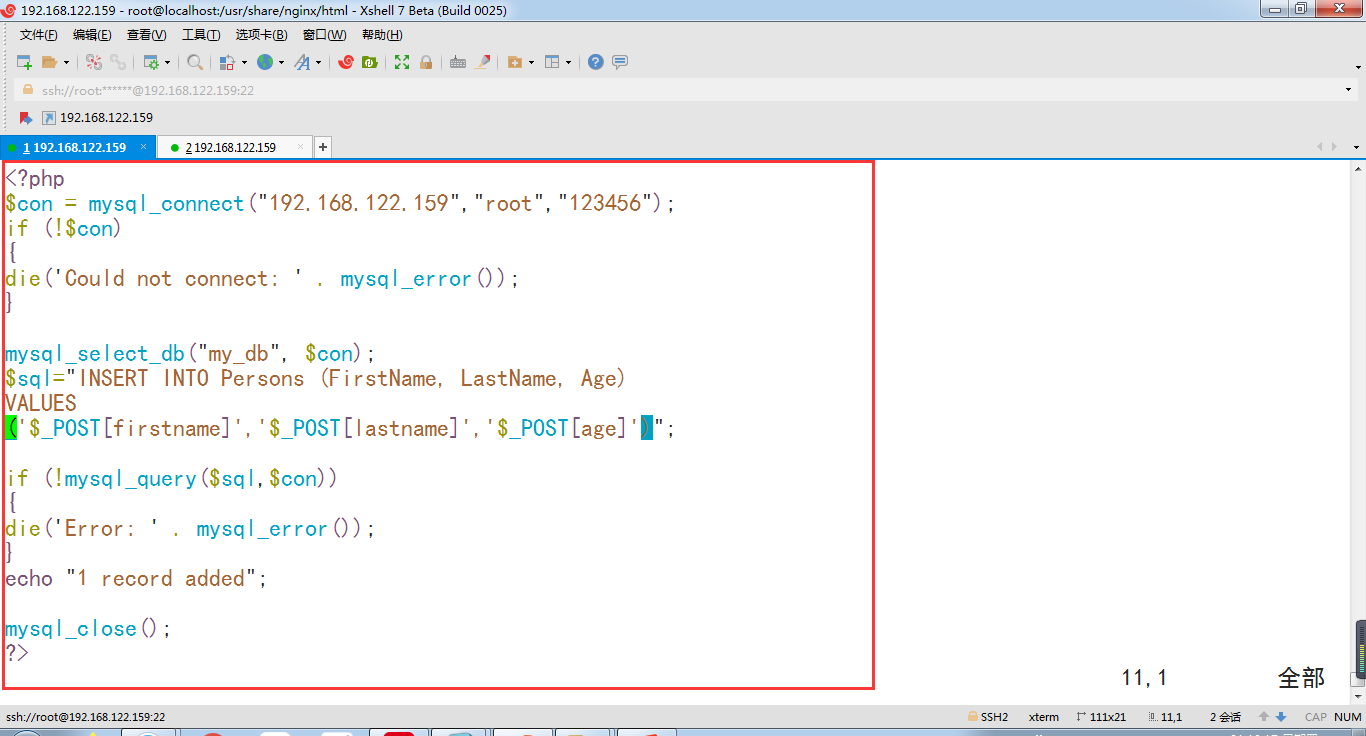1366x736 pixels.
Task: Click the Font icon
Action: (x=302, y=62)
